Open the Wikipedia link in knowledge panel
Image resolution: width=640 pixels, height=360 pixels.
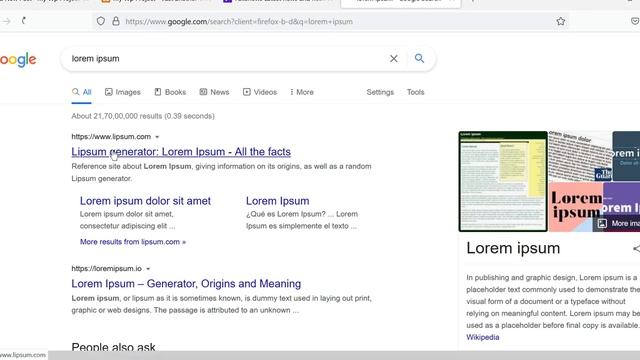pos(482,337)
